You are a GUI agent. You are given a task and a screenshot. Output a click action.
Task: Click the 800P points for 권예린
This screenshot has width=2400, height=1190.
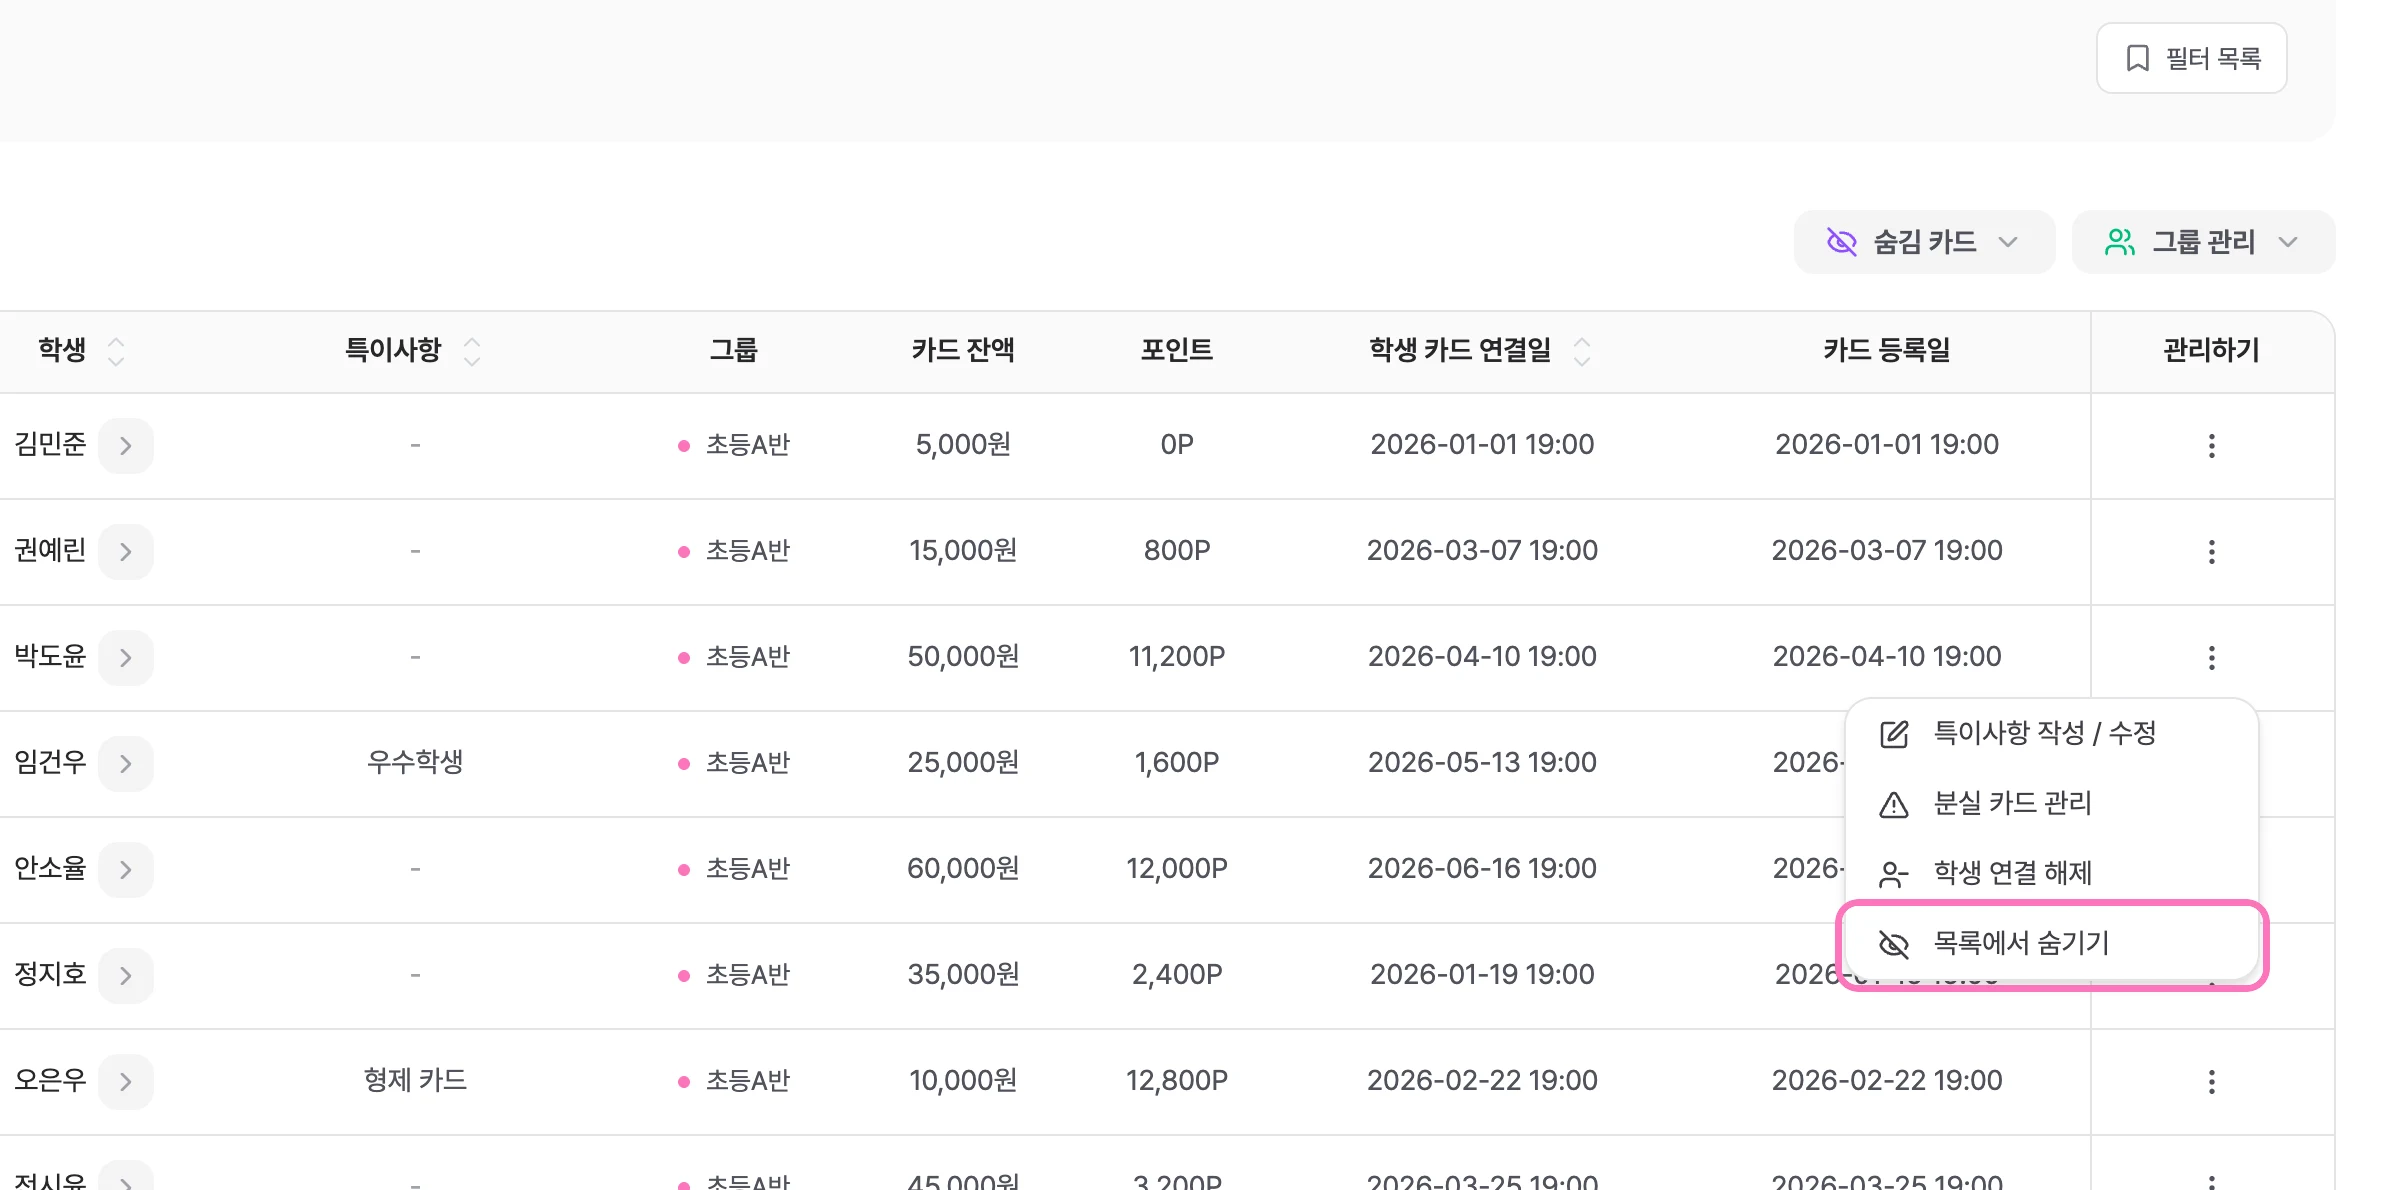tap(1177, 551)
